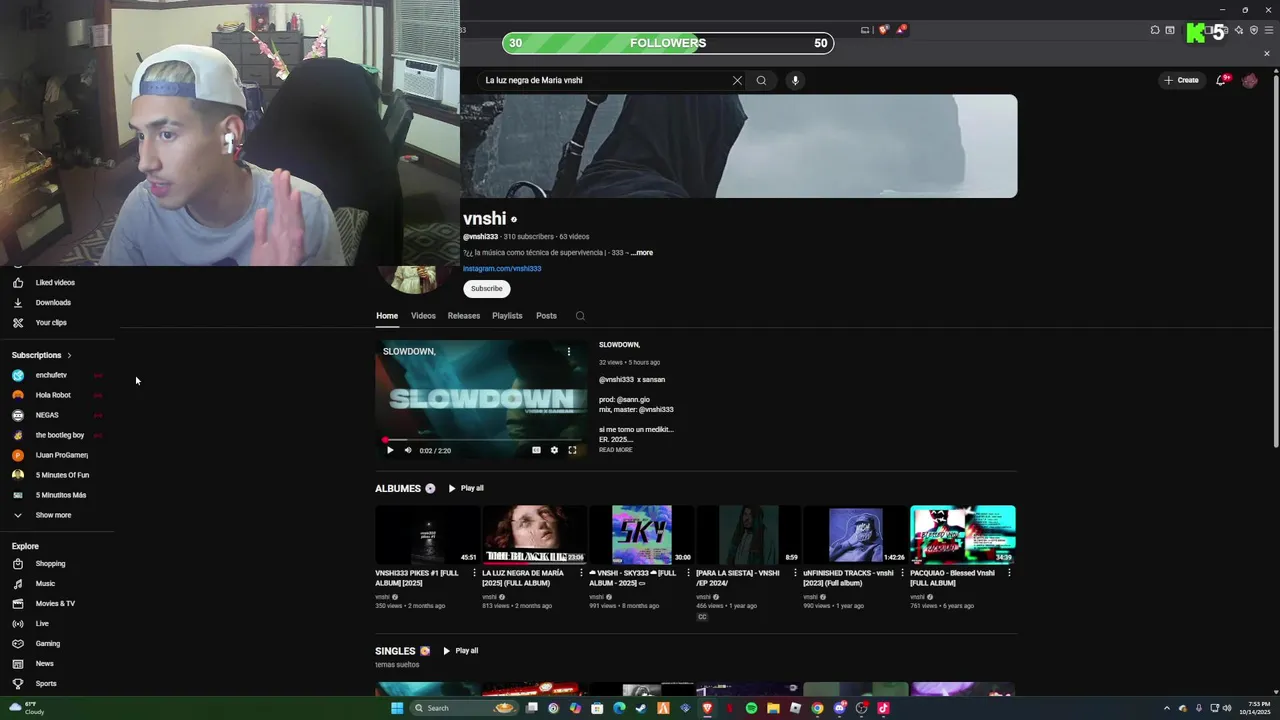Open PARA LA SIESTA EP thumbnail
This screenshot has height=720, width=1280.
coord(748,535)
